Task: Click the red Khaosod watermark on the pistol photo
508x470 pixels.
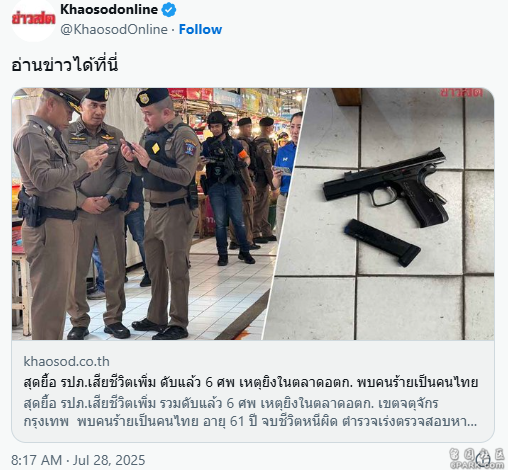Action: (461, 92)
